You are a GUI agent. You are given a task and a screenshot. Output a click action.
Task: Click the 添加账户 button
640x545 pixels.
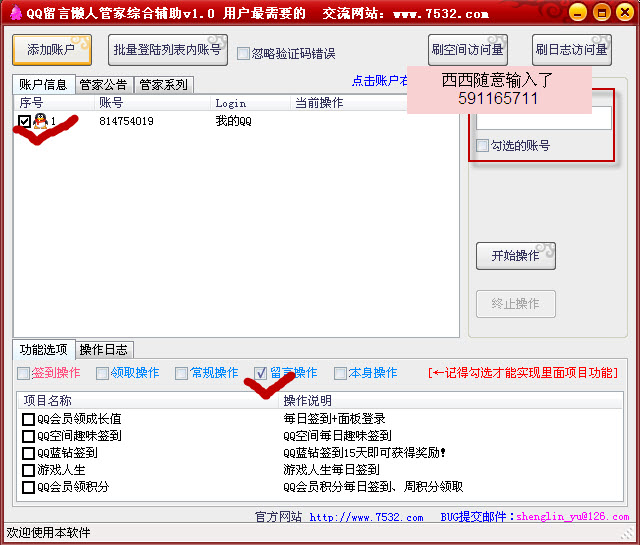click(x=52, y=50)
